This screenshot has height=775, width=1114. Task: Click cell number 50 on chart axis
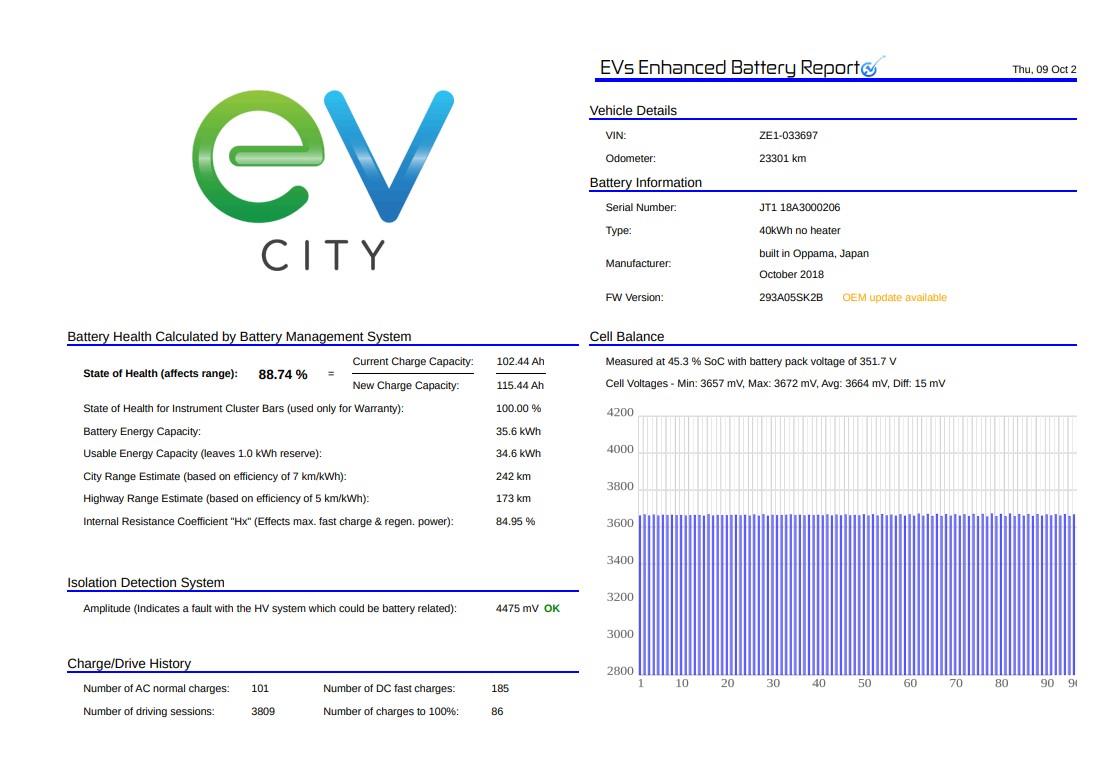pyautogui.click(x=864, y=684)
